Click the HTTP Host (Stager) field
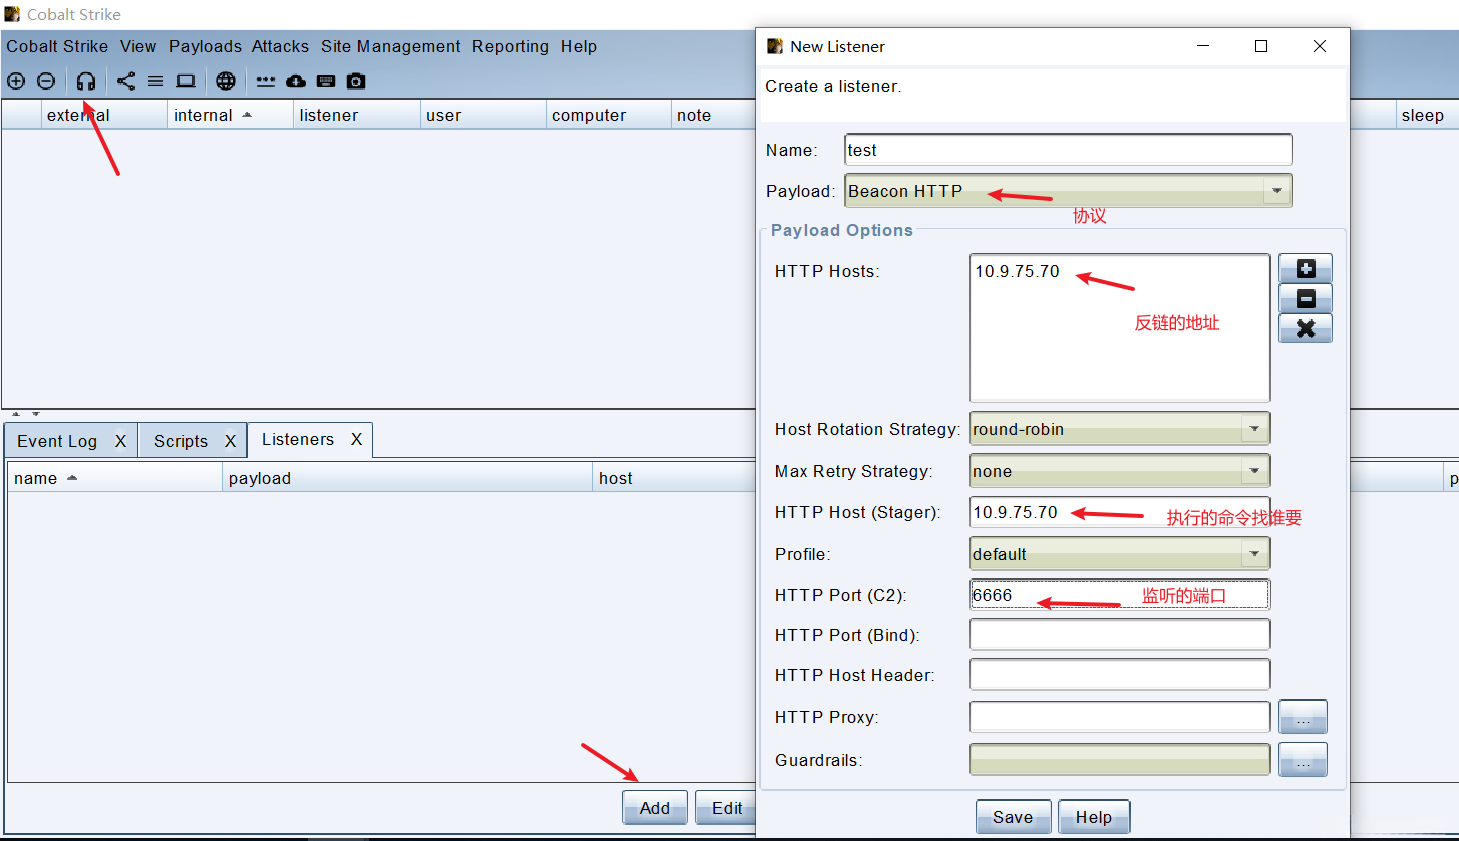 [1120, 512]
